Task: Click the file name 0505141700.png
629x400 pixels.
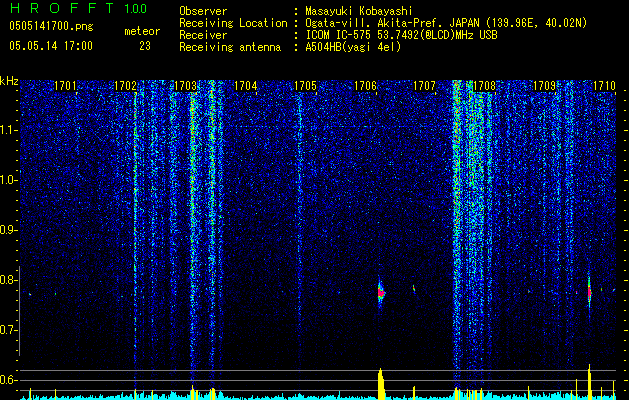Action: [x=51, y=27]
